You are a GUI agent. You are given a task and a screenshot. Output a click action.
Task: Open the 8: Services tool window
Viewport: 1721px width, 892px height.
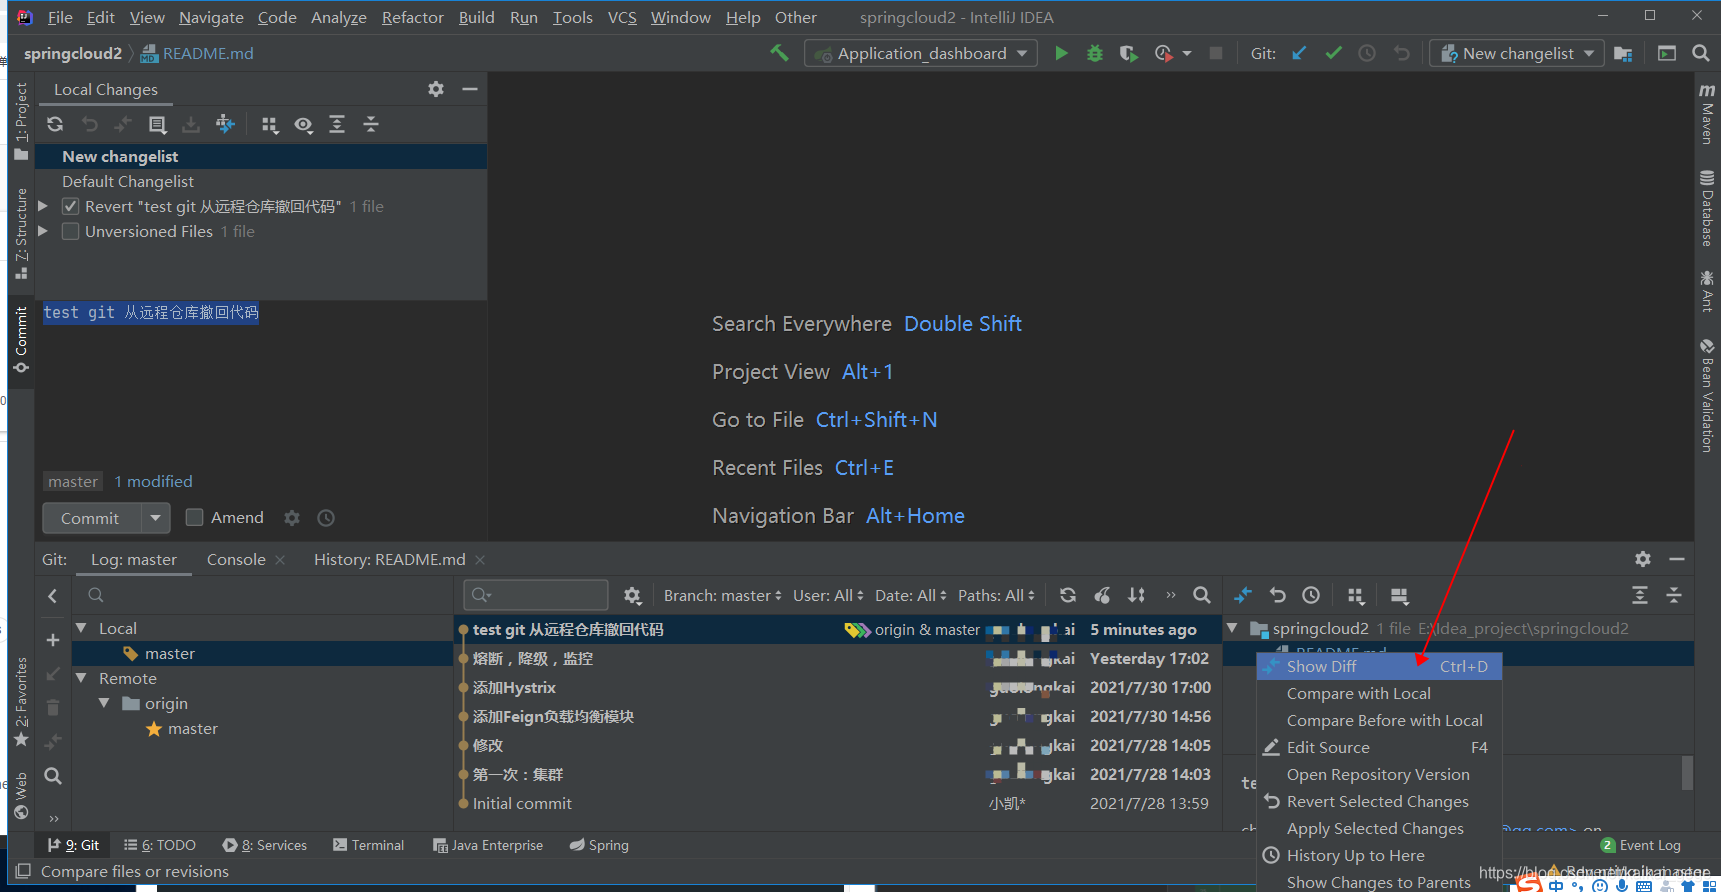[x=265, y=845]
